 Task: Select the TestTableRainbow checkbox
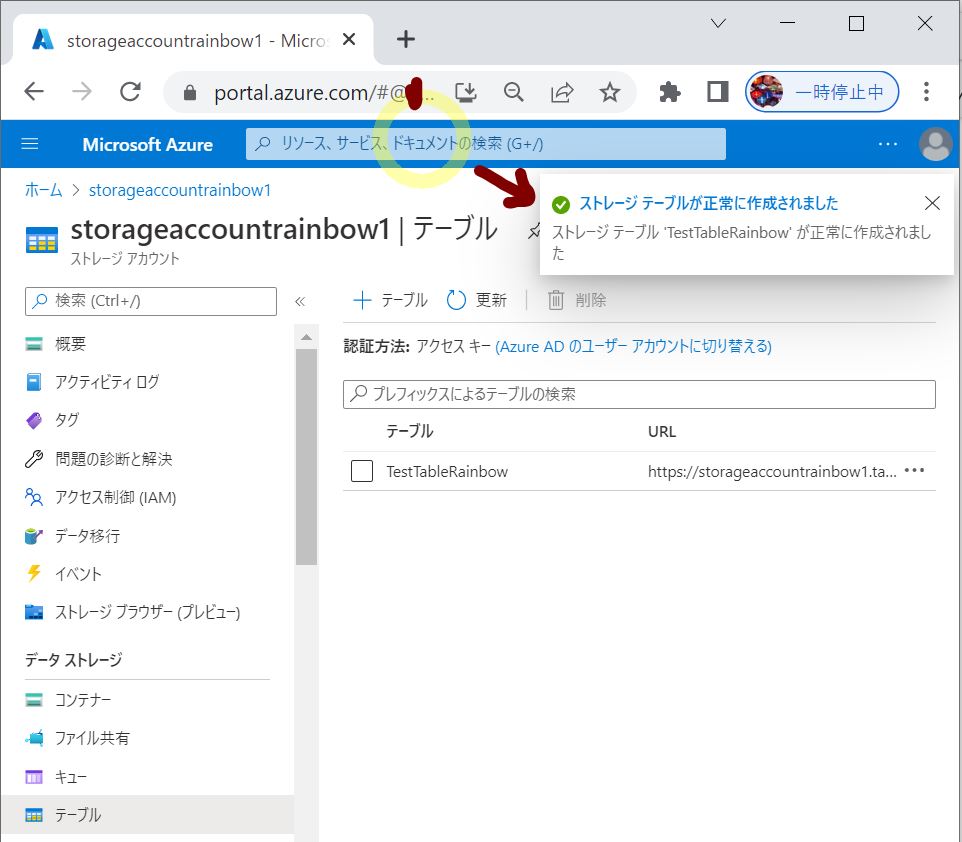click(x=361, y=471)
